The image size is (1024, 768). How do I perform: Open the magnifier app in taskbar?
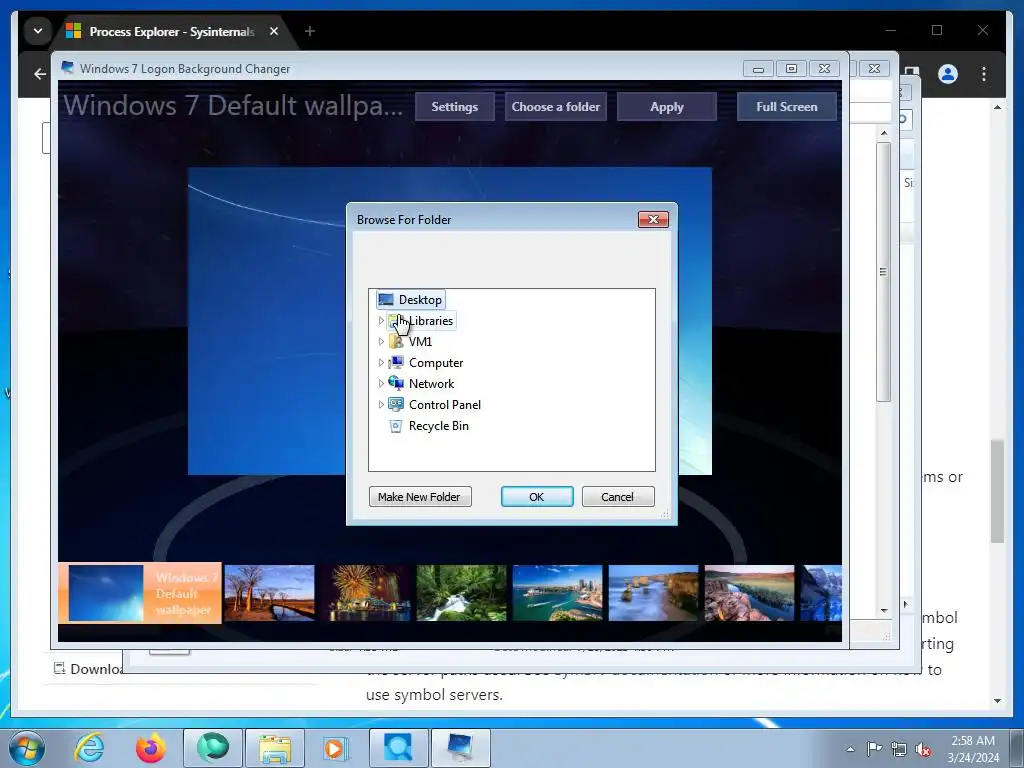pyautogui.click(x=399, y=748)
